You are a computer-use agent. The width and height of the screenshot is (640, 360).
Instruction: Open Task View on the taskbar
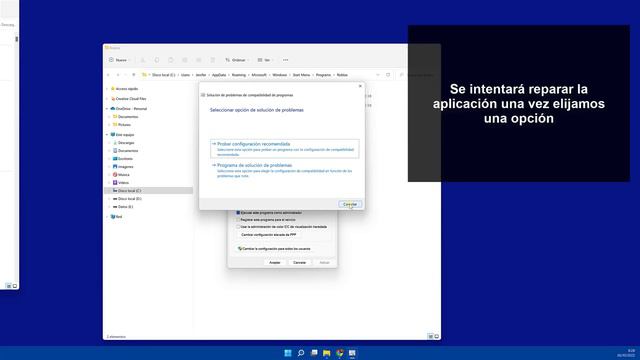tap(314, 353)
